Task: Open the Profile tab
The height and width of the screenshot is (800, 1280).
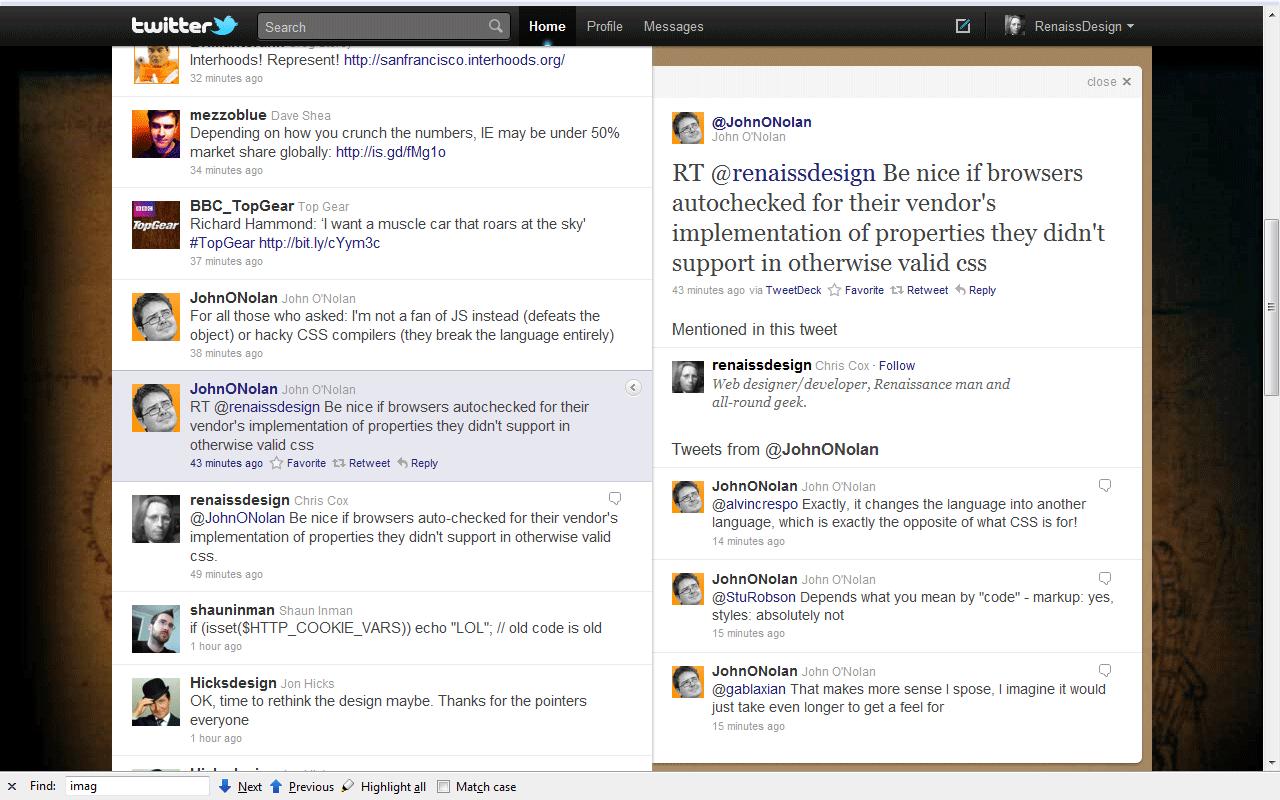Action: click(604, 27)
